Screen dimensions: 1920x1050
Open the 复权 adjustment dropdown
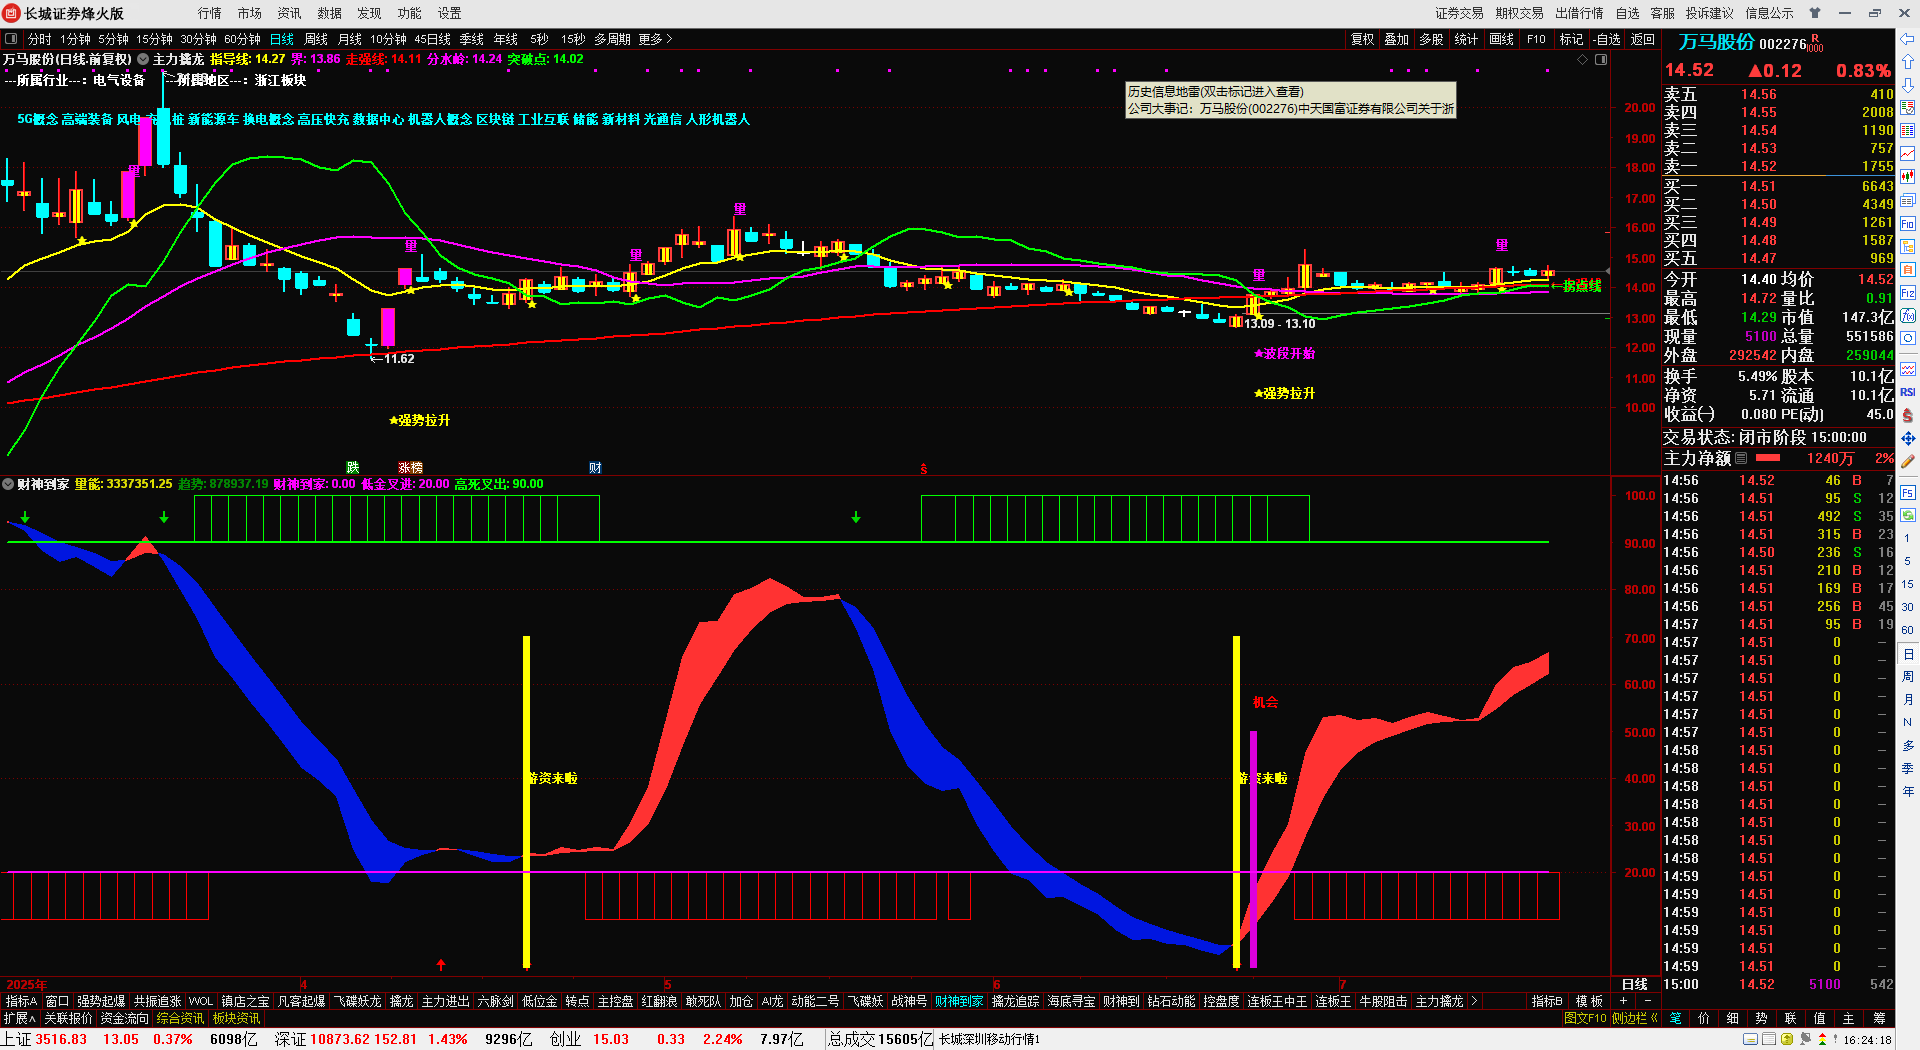point(1363,39)
